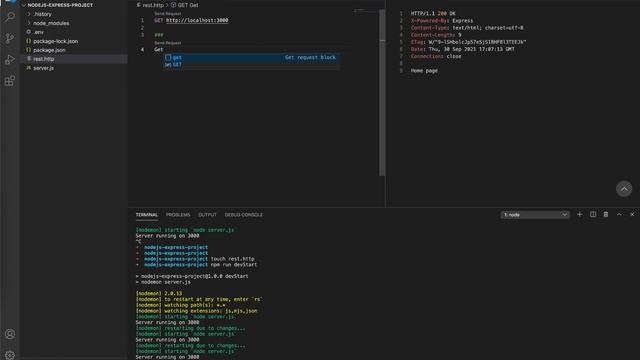Image resolution: width=640 pixels, height=360 pixels.
Task: Click Send Request above line 1
Action: coord(167,13)
